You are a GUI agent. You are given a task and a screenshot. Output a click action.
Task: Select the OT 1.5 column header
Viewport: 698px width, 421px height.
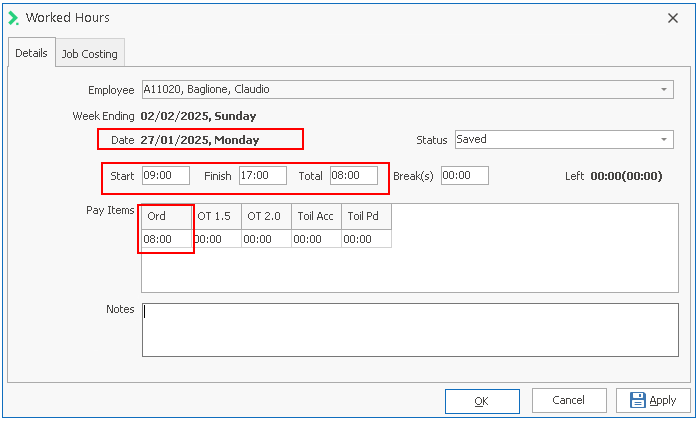point(216,217)
